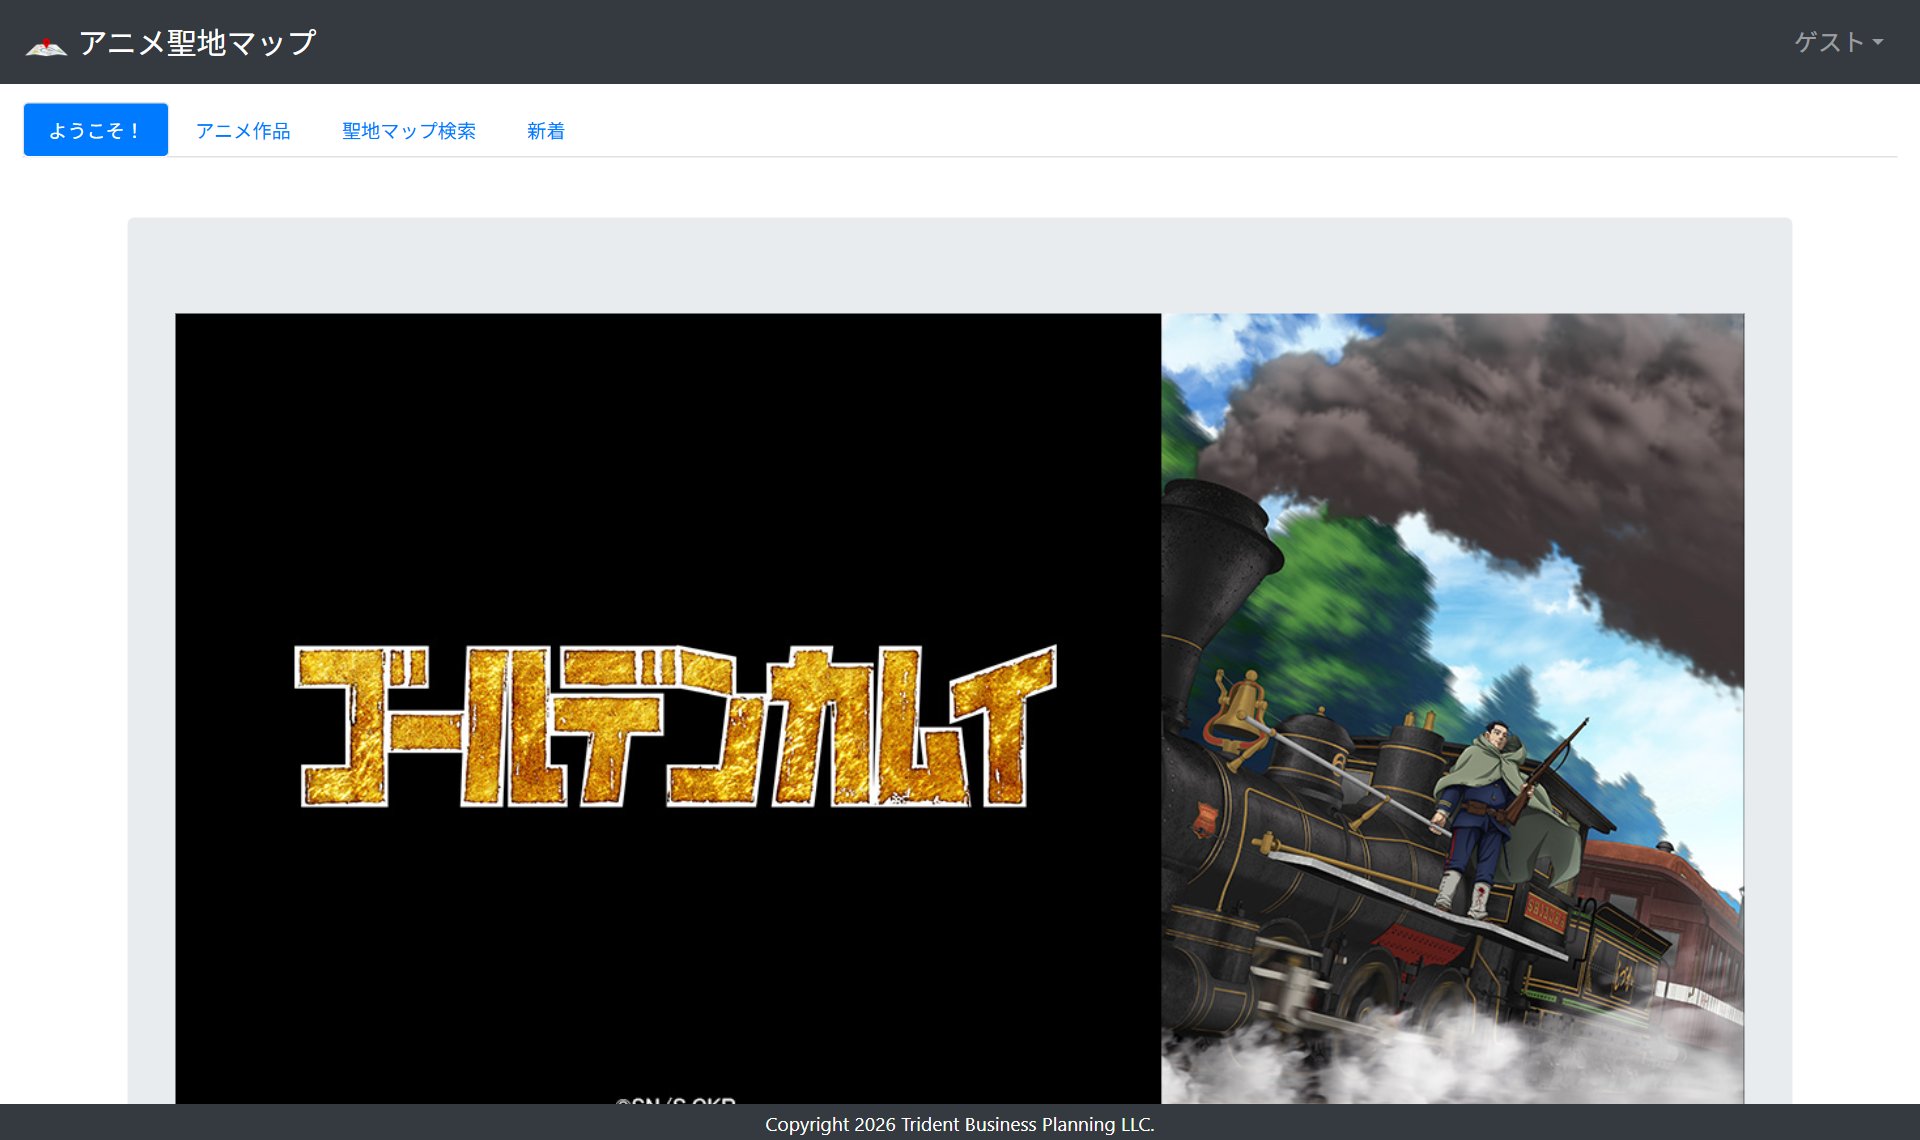Go to the 新着 tab
This screenshot has height=1140, width=1920.
tap(546, 130)
